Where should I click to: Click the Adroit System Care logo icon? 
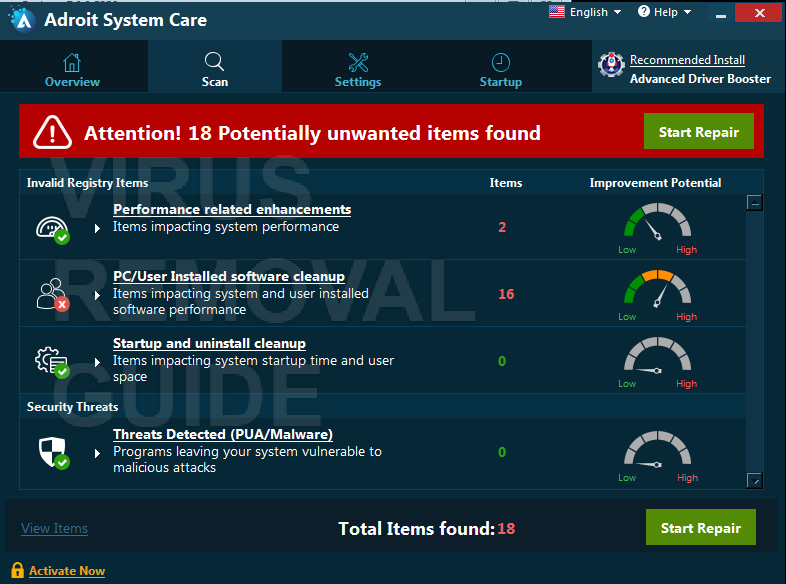(x=22, y=19)
